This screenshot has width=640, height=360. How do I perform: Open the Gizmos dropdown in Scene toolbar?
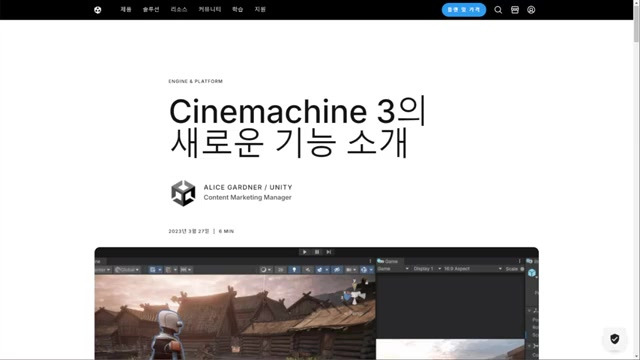pyautogui.click(x=366, y=269)
